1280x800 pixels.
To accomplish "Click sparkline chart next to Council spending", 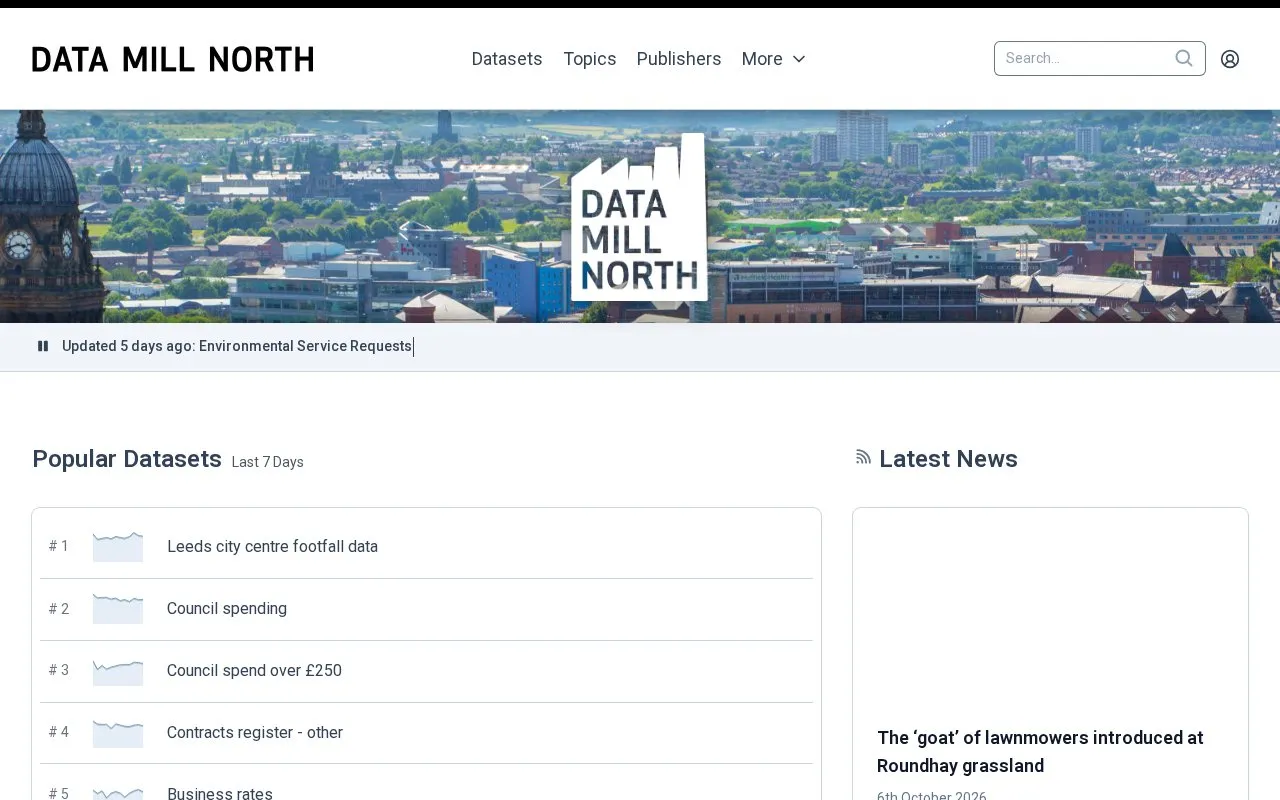I will (118, 609).
